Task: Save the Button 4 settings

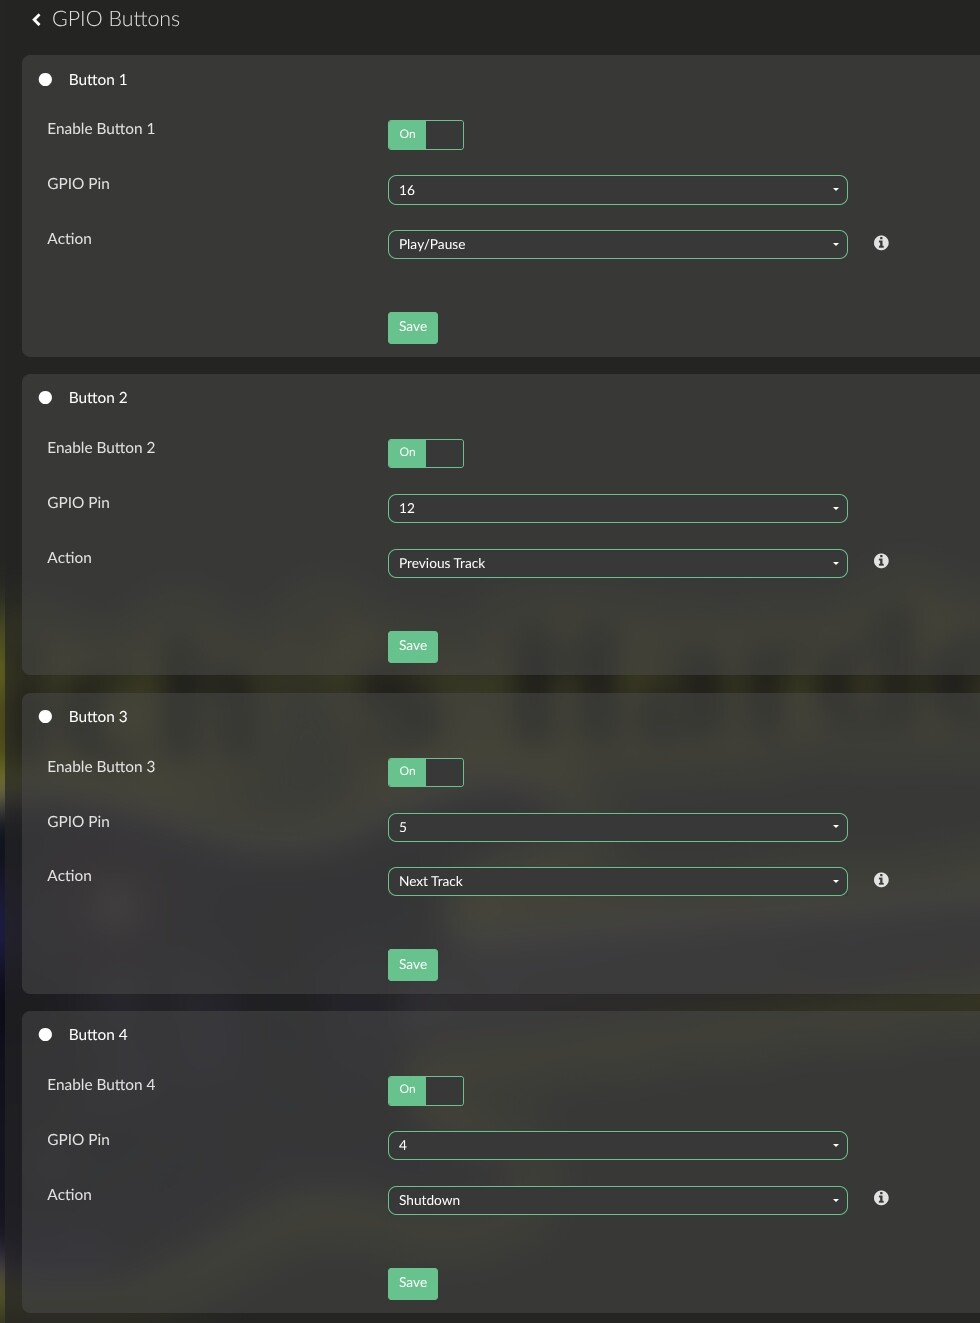Action: coord(413,1283)
